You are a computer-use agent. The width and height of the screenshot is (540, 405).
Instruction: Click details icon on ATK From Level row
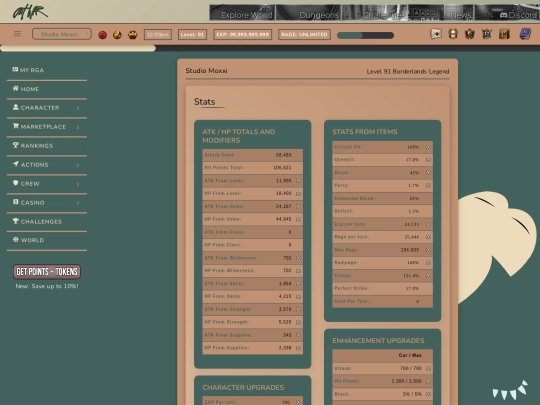click(298, 181)
